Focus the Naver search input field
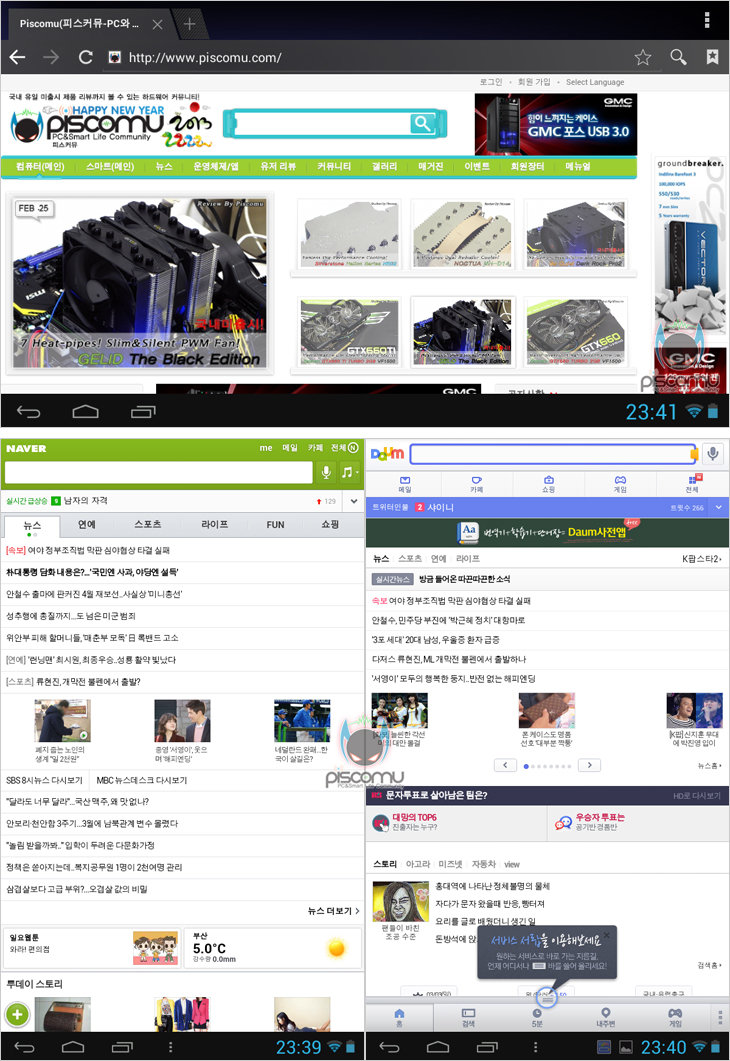 click(x=158, y=472)
